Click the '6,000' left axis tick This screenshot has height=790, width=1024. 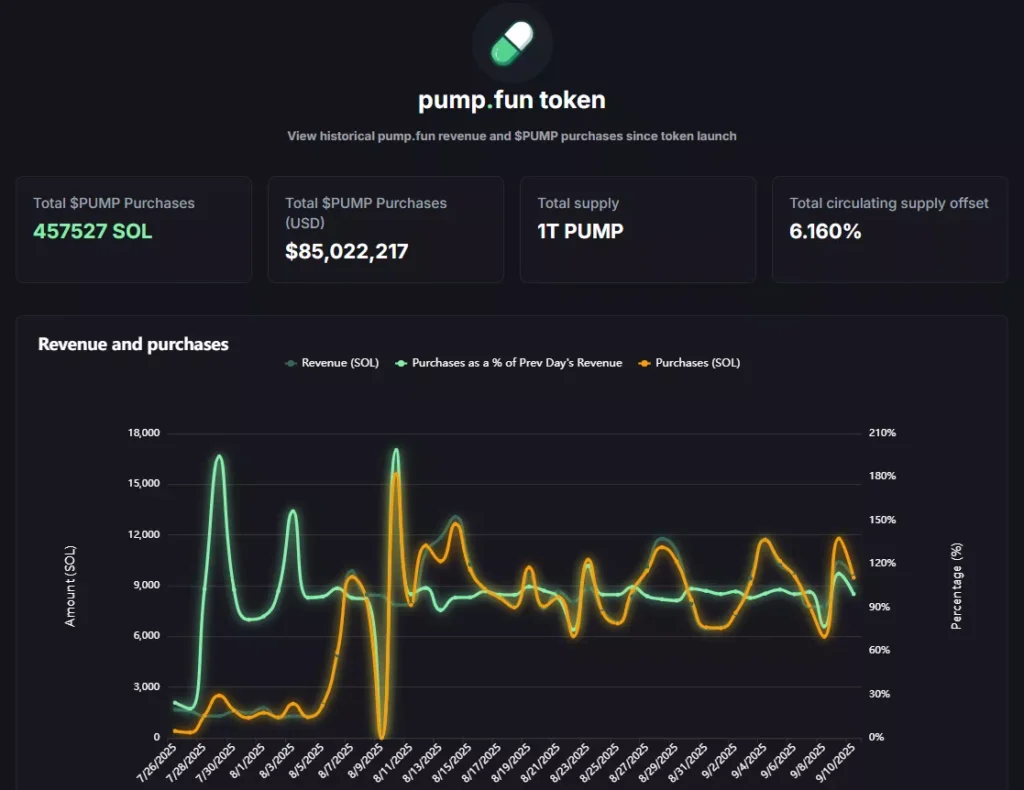pos(146,635)
